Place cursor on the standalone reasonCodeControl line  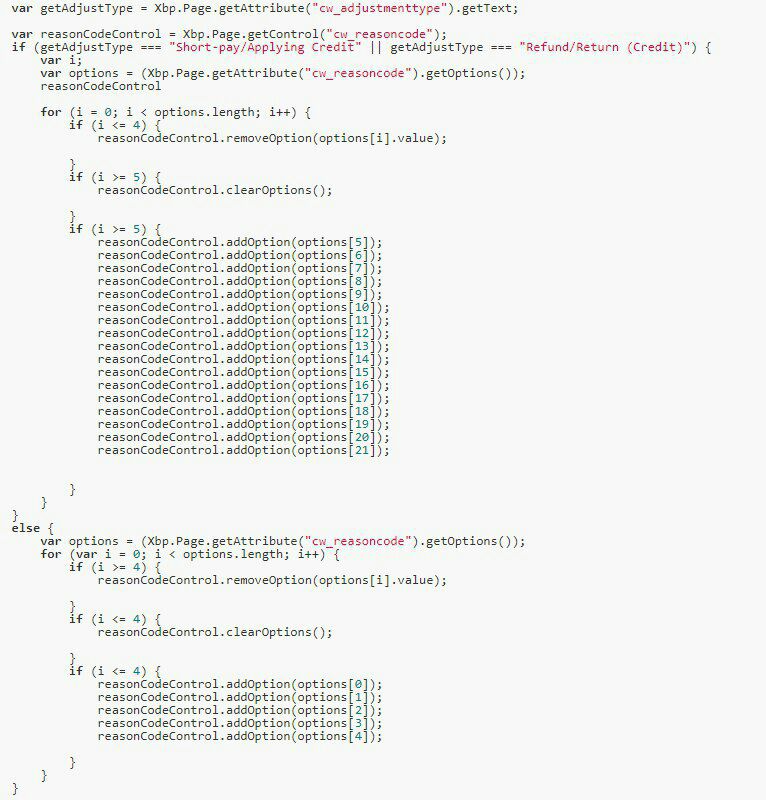coord(101,86)
